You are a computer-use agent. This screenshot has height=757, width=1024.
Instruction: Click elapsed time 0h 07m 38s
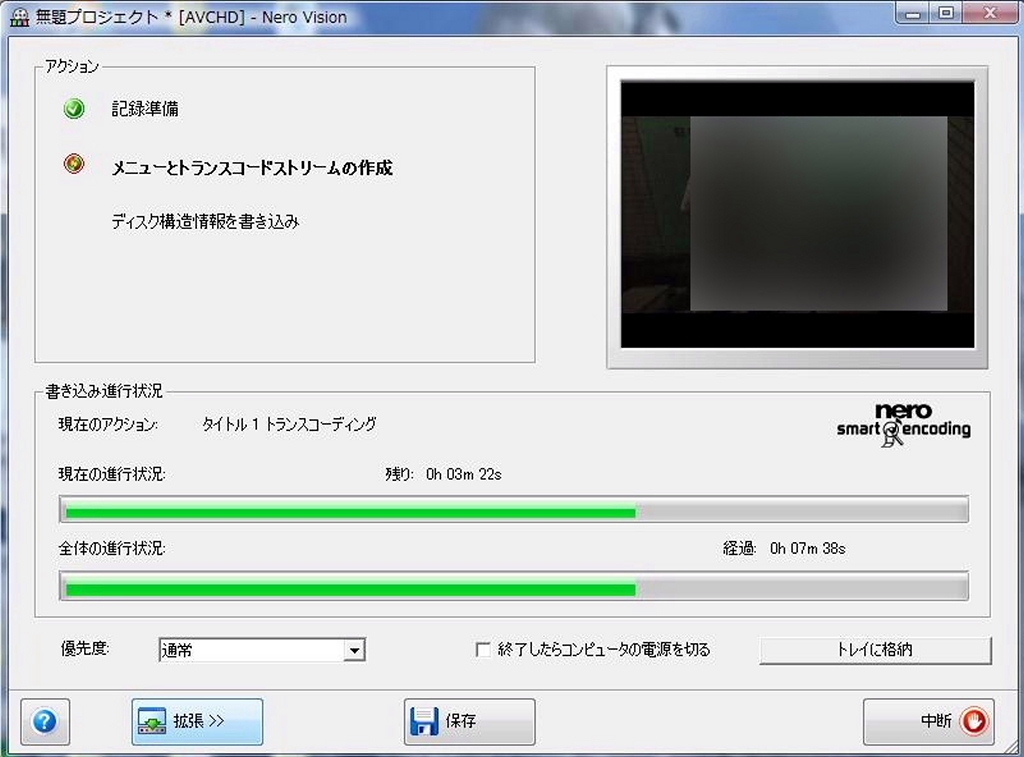click(808, 549)
